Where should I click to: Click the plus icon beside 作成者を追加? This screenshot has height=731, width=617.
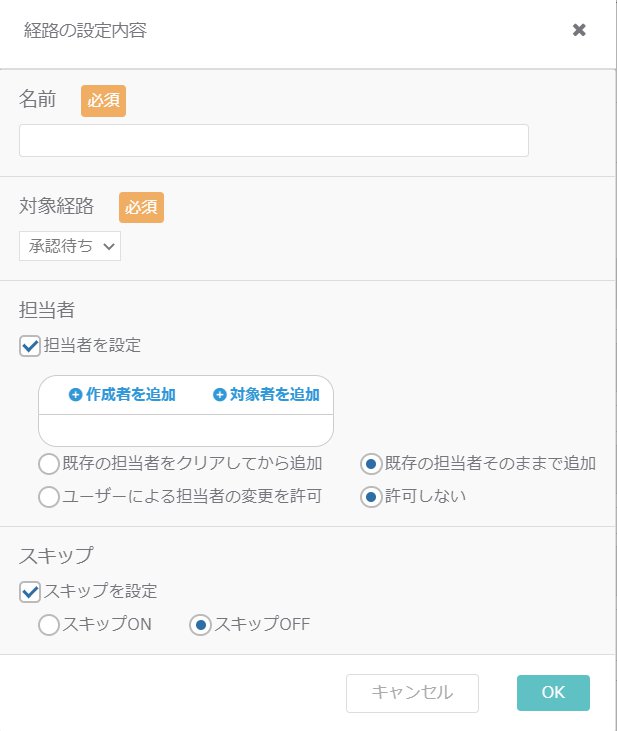coord(75,395)
